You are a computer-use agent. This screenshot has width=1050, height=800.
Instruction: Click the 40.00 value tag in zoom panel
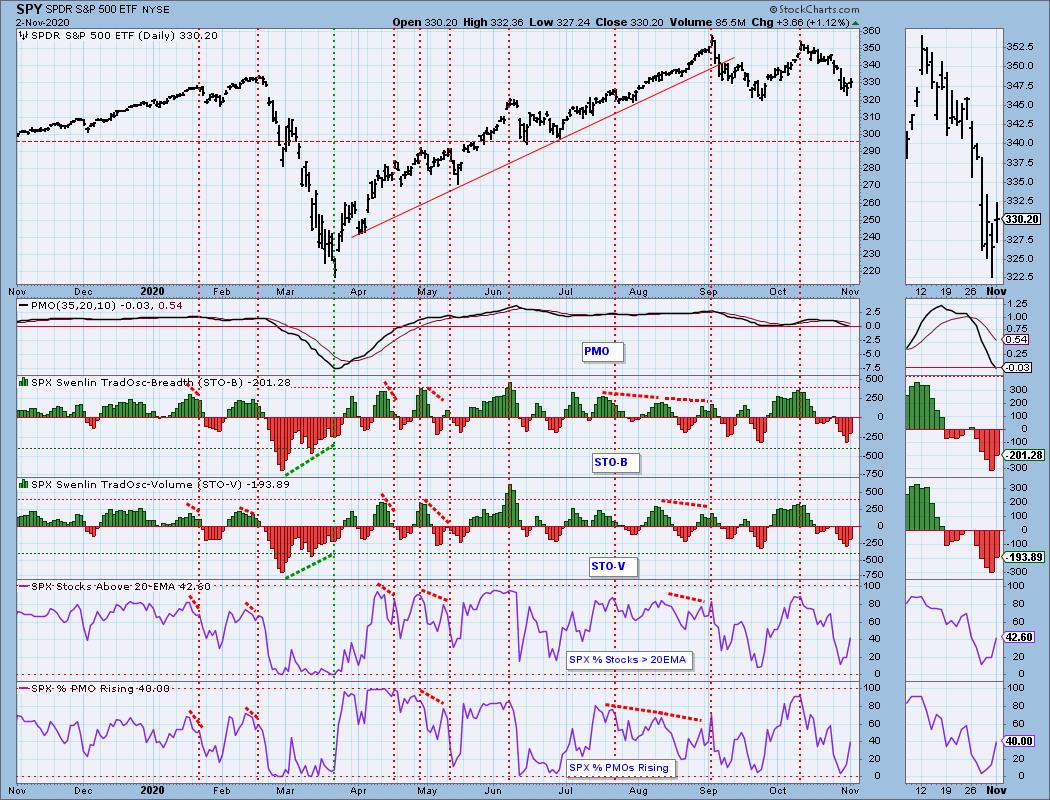[x=1019, y=741]
